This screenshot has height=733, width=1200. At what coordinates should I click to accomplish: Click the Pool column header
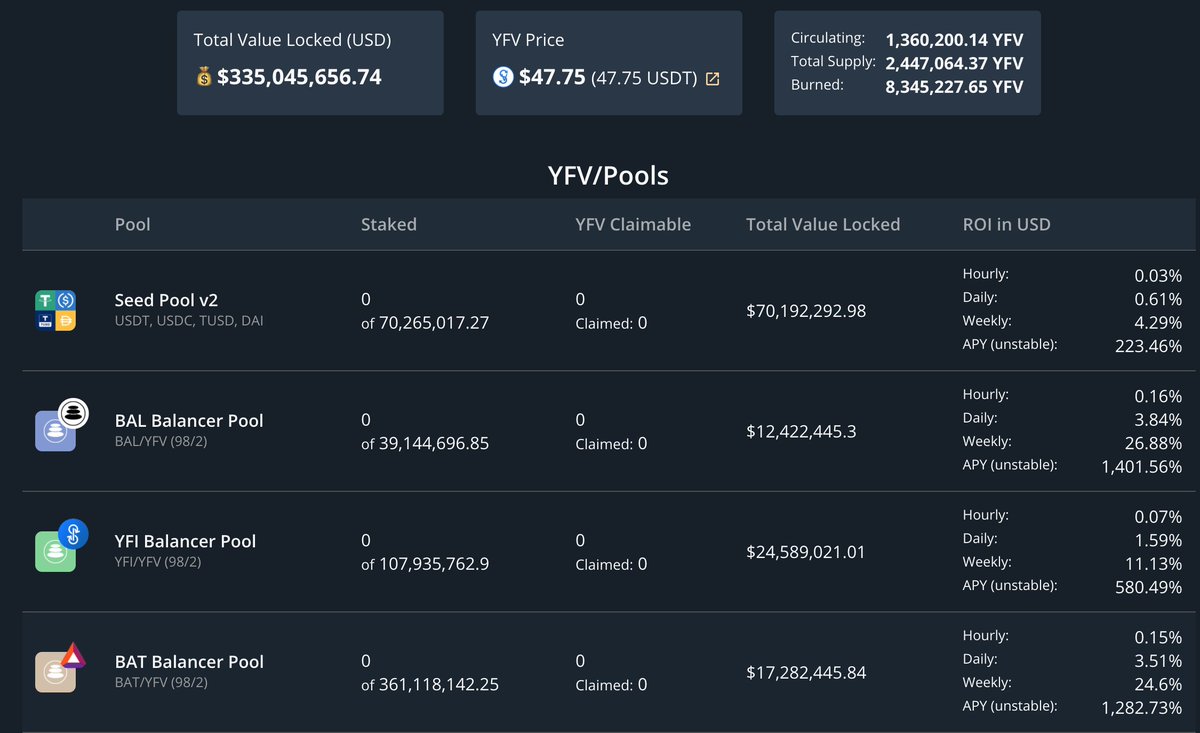click(133, 224)
